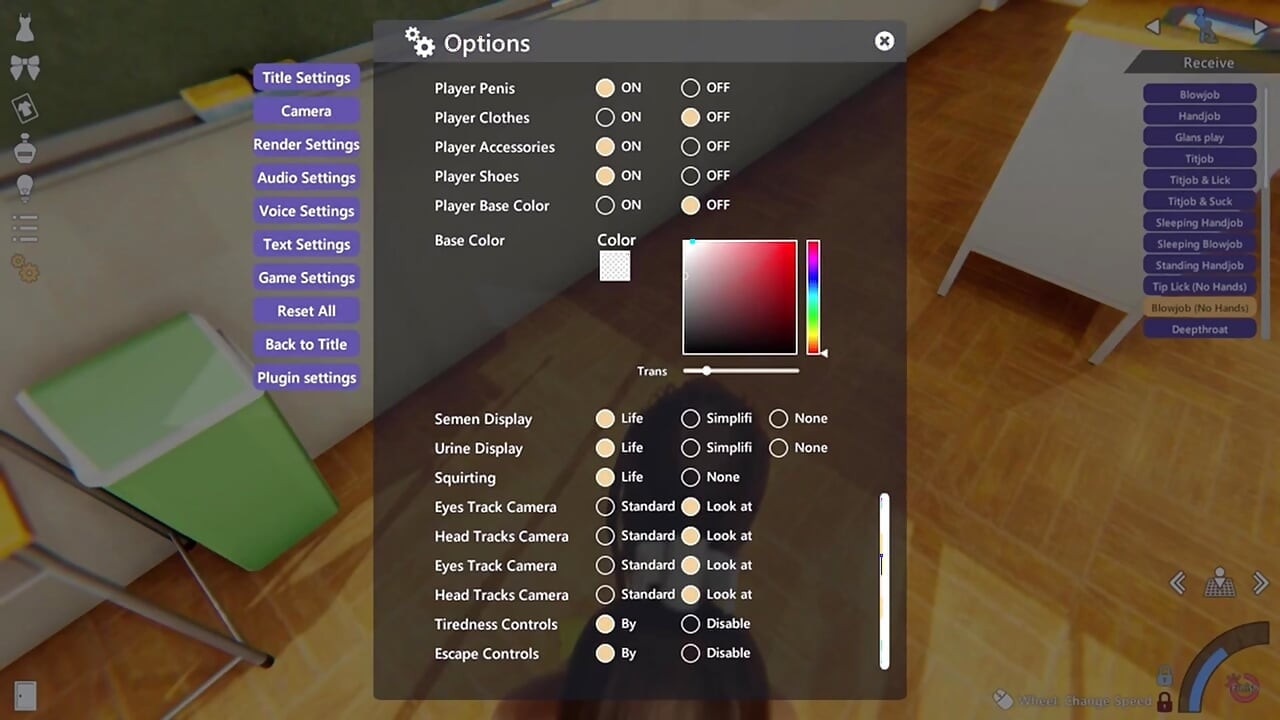Open the lightbulb lighting icon
1280x720 pixels.
pyautogui.click(x=25, y=187)
